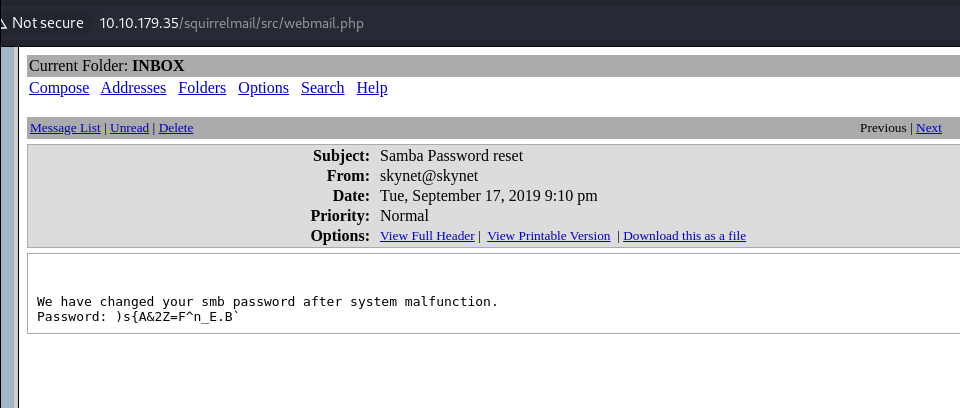Open the Addresses page

(x=133, y=88)
